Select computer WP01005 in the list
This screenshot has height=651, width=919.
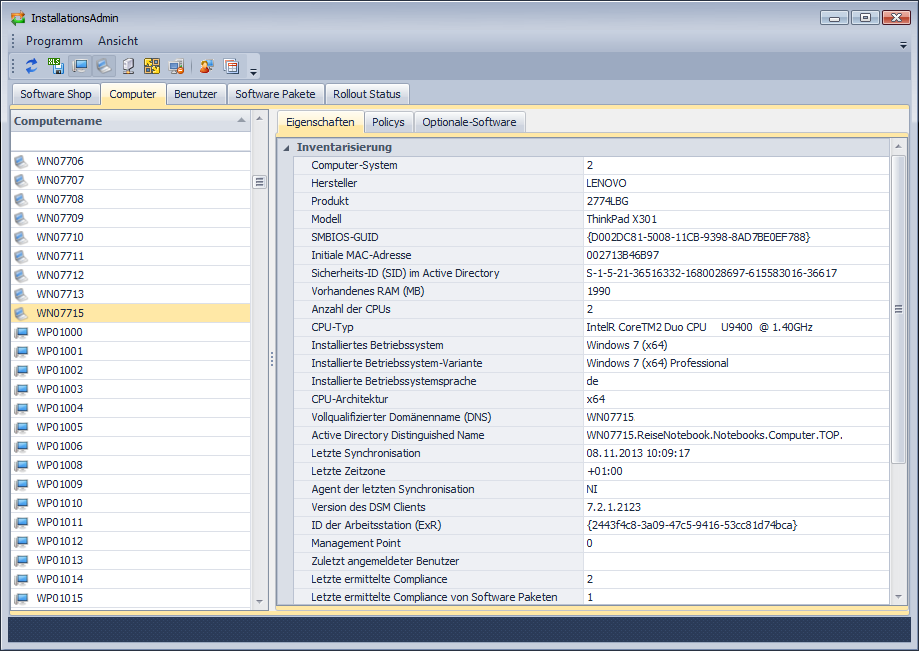(x=60, y=427)
